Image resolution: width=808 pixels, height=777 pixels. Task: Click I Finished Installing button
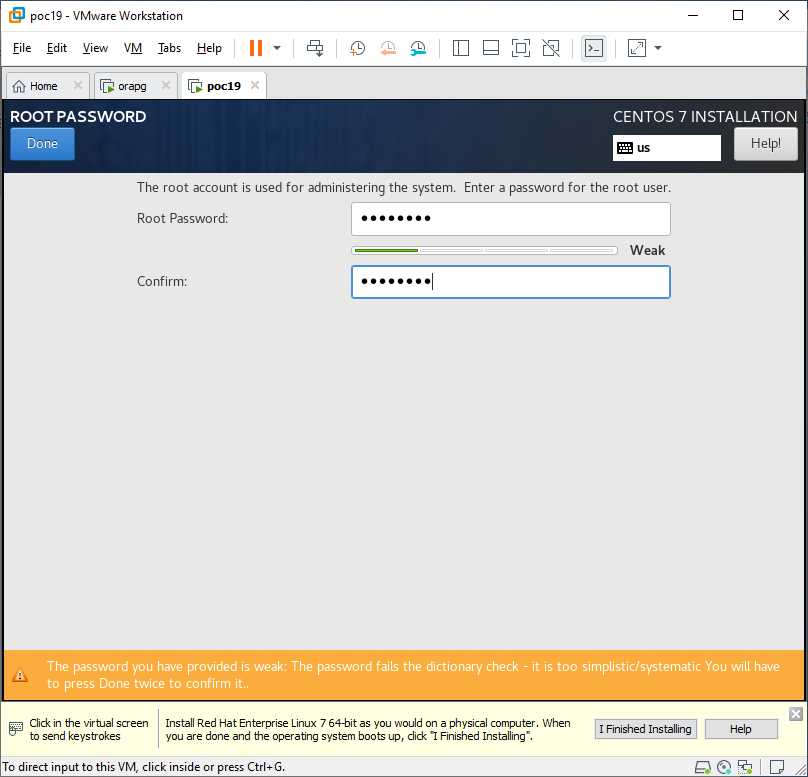pos(645,729)
